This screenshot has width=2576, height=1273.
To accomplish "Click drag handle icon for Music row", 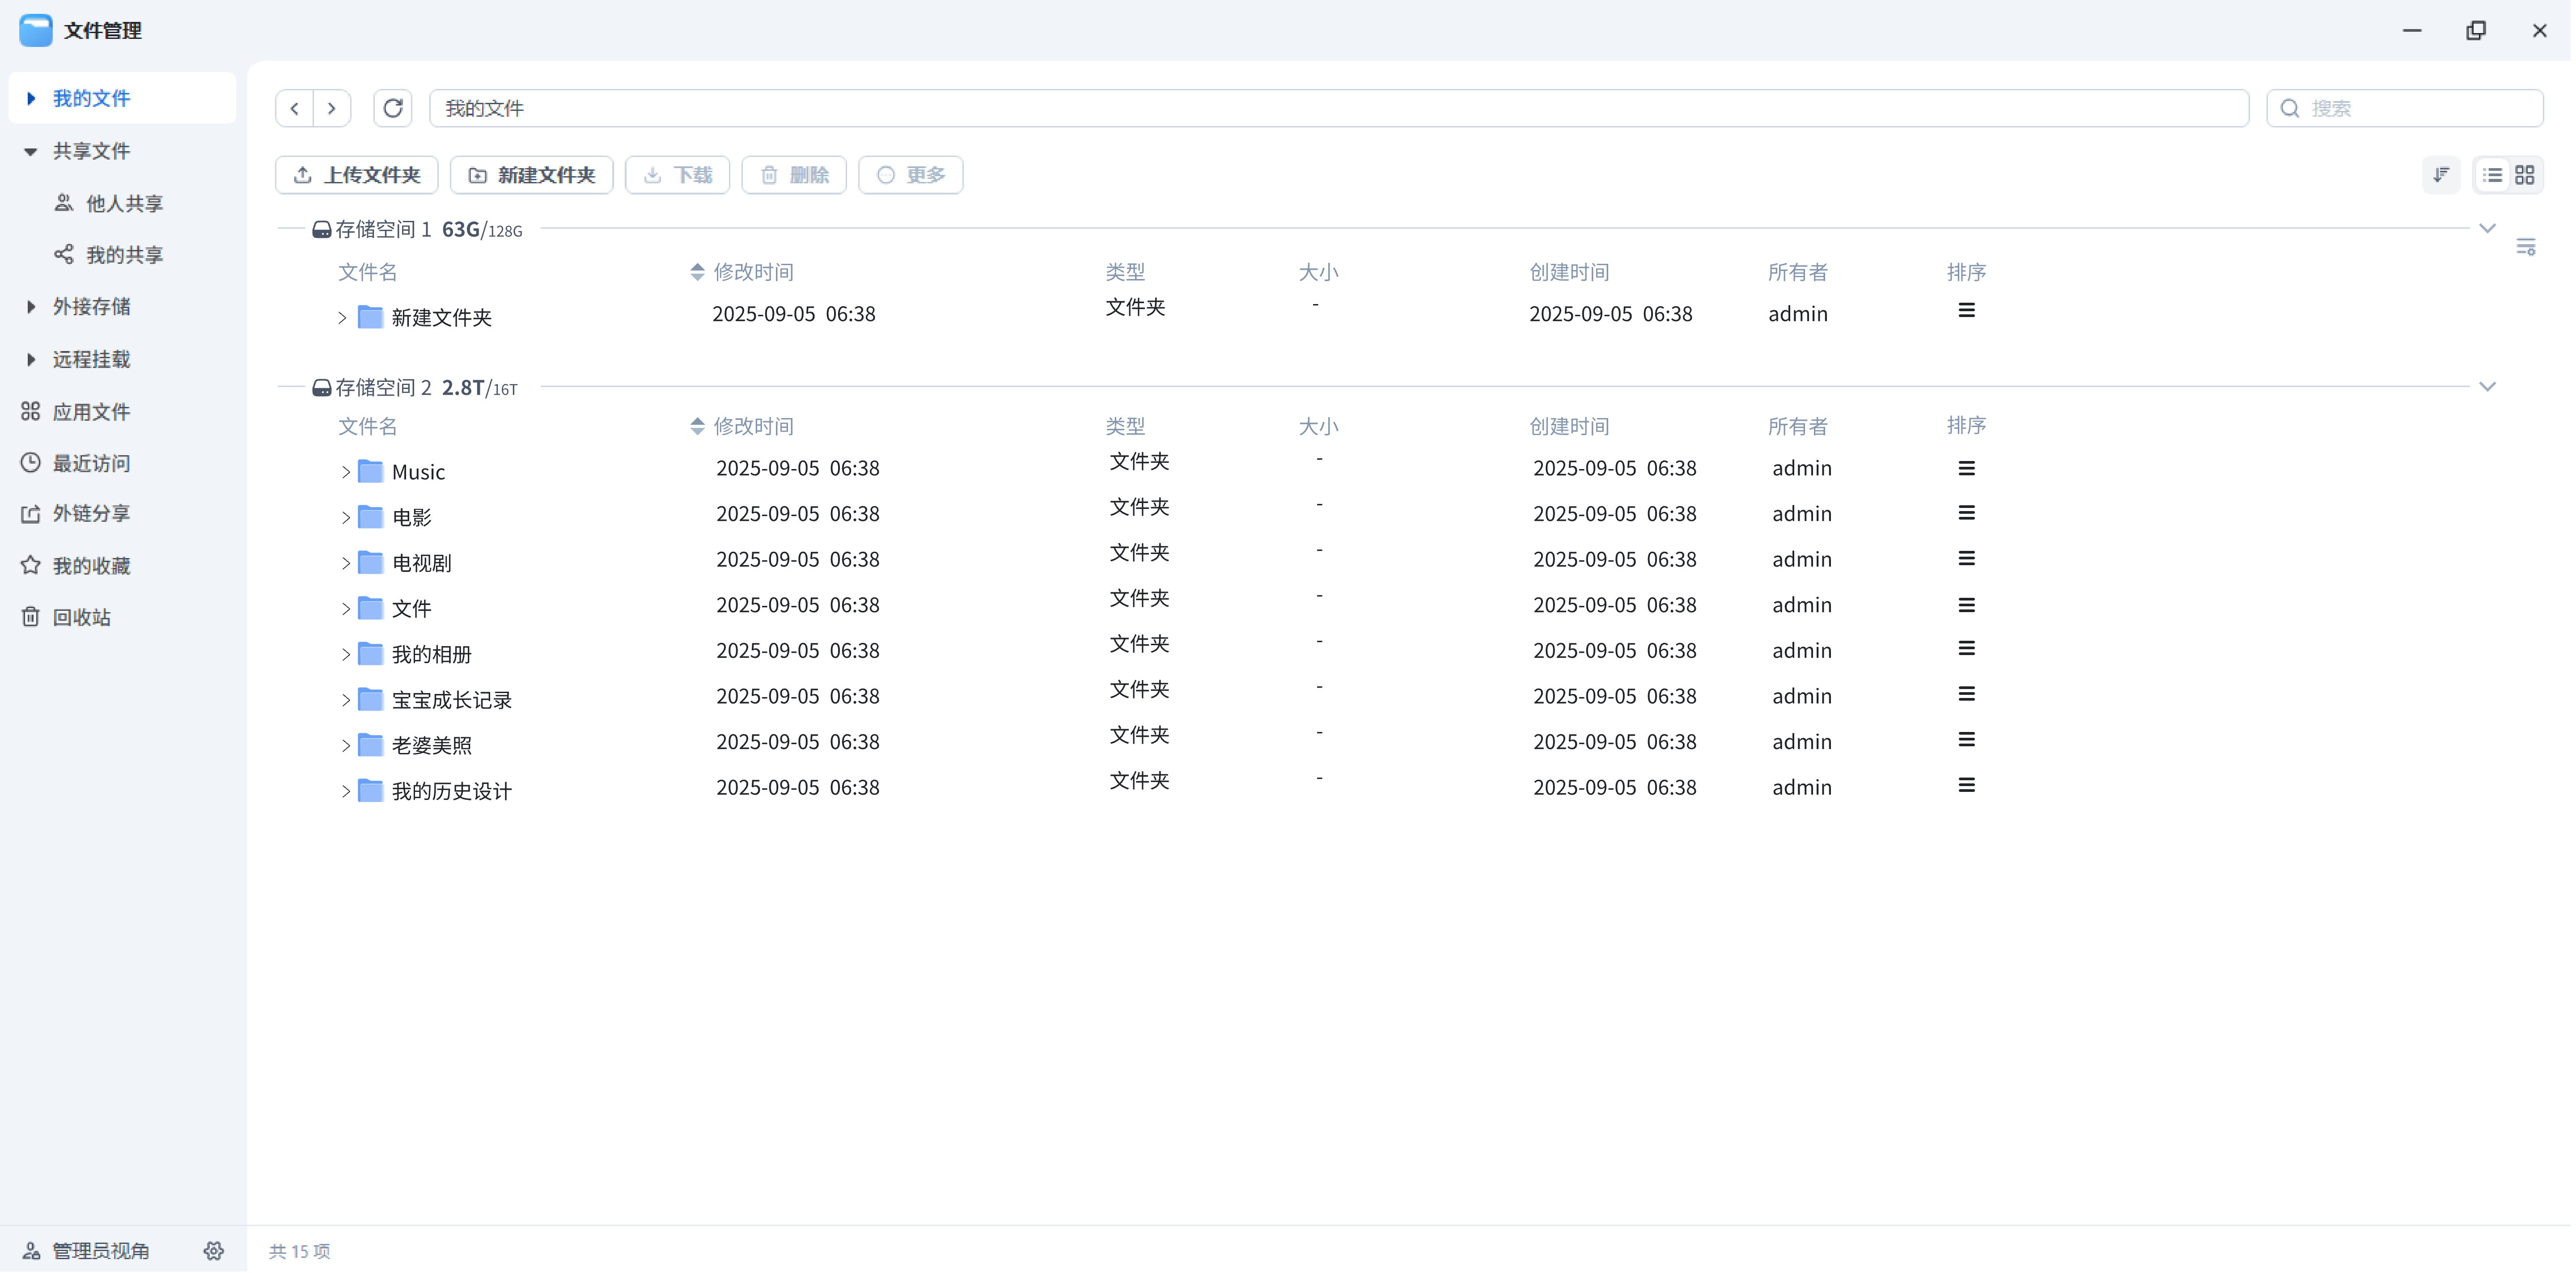I will [x=1966, y=468].
